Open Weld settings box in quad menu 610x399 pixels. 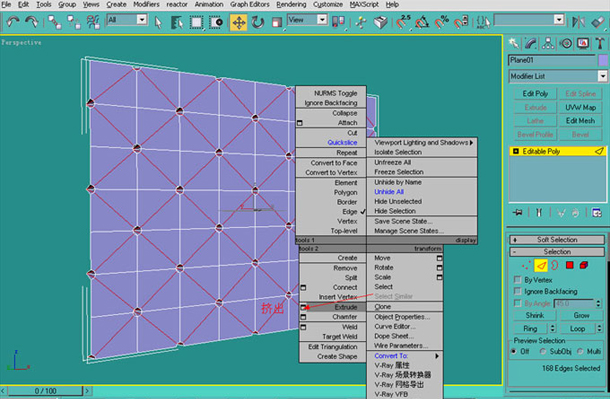[303, 327]
